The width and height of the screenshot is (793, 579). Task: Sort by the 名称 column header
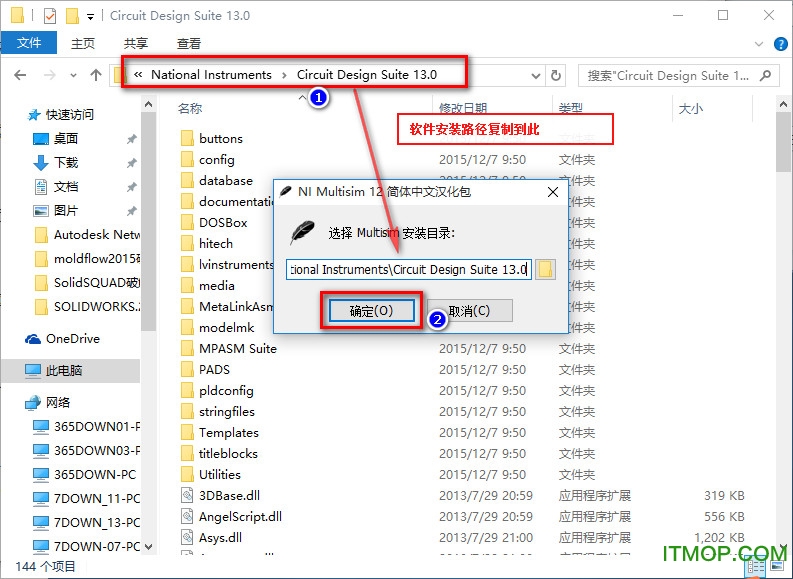190,108
